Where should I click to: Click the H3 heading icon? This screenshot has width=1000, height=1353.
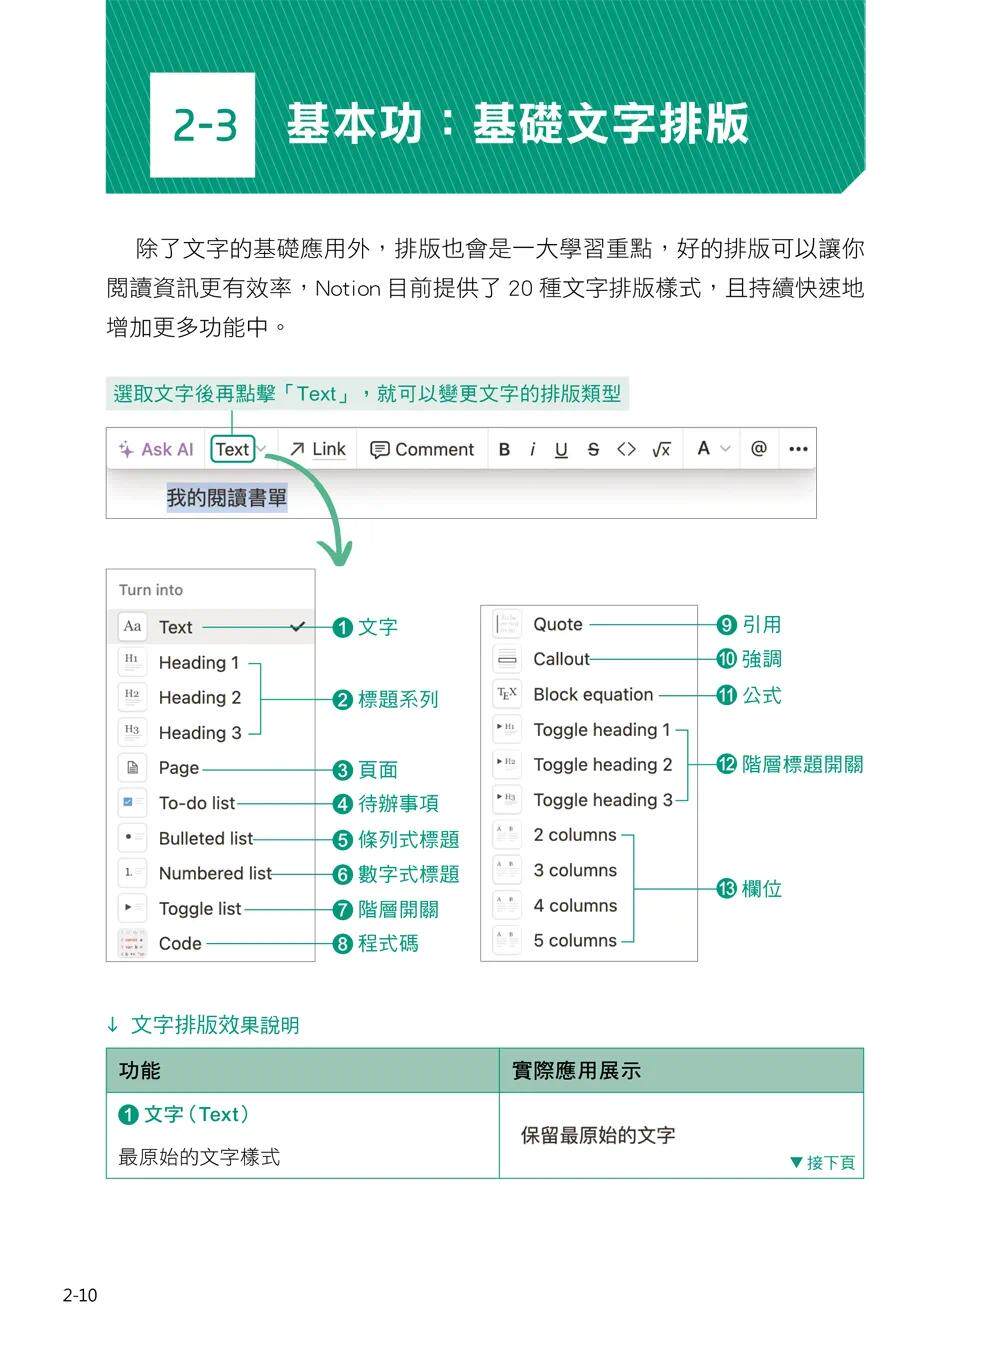133,732
